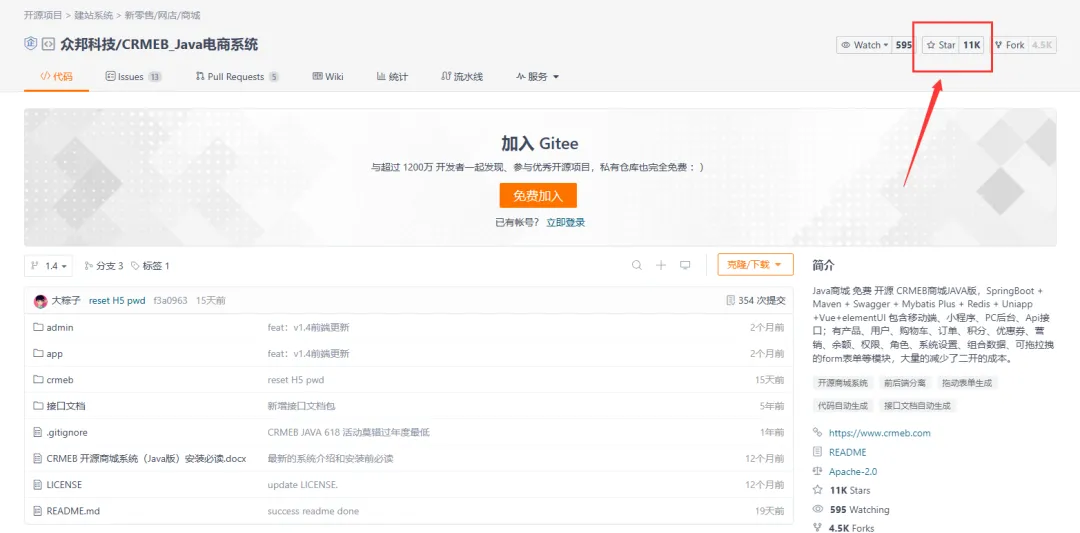The height and width of the screenshot is (533, 1080).
Task: Open the README link in sidebar
Action: [x=848, y=452]
